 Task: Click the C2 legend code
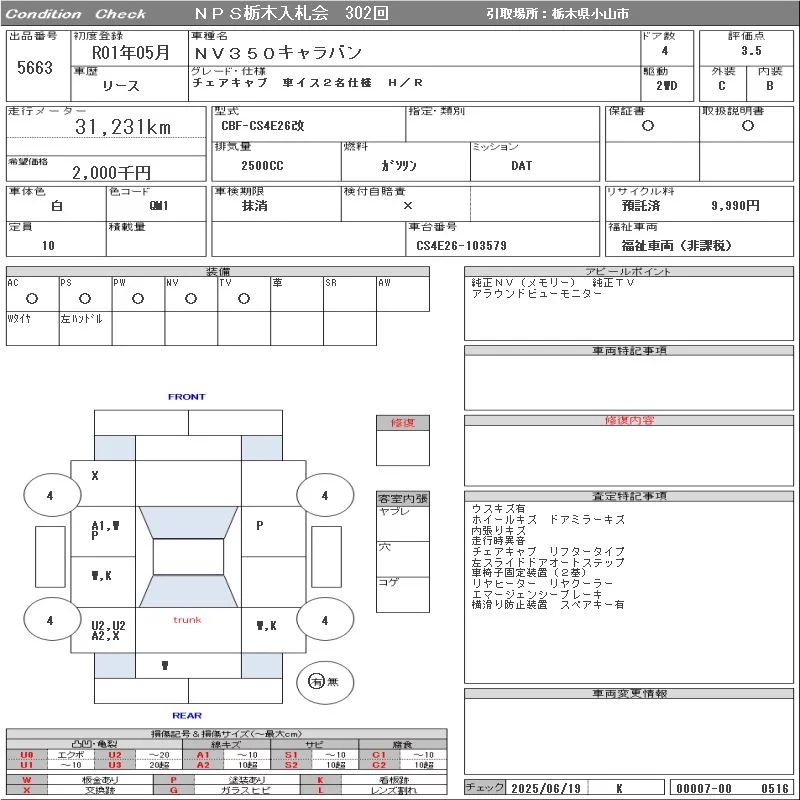(379, 765)
